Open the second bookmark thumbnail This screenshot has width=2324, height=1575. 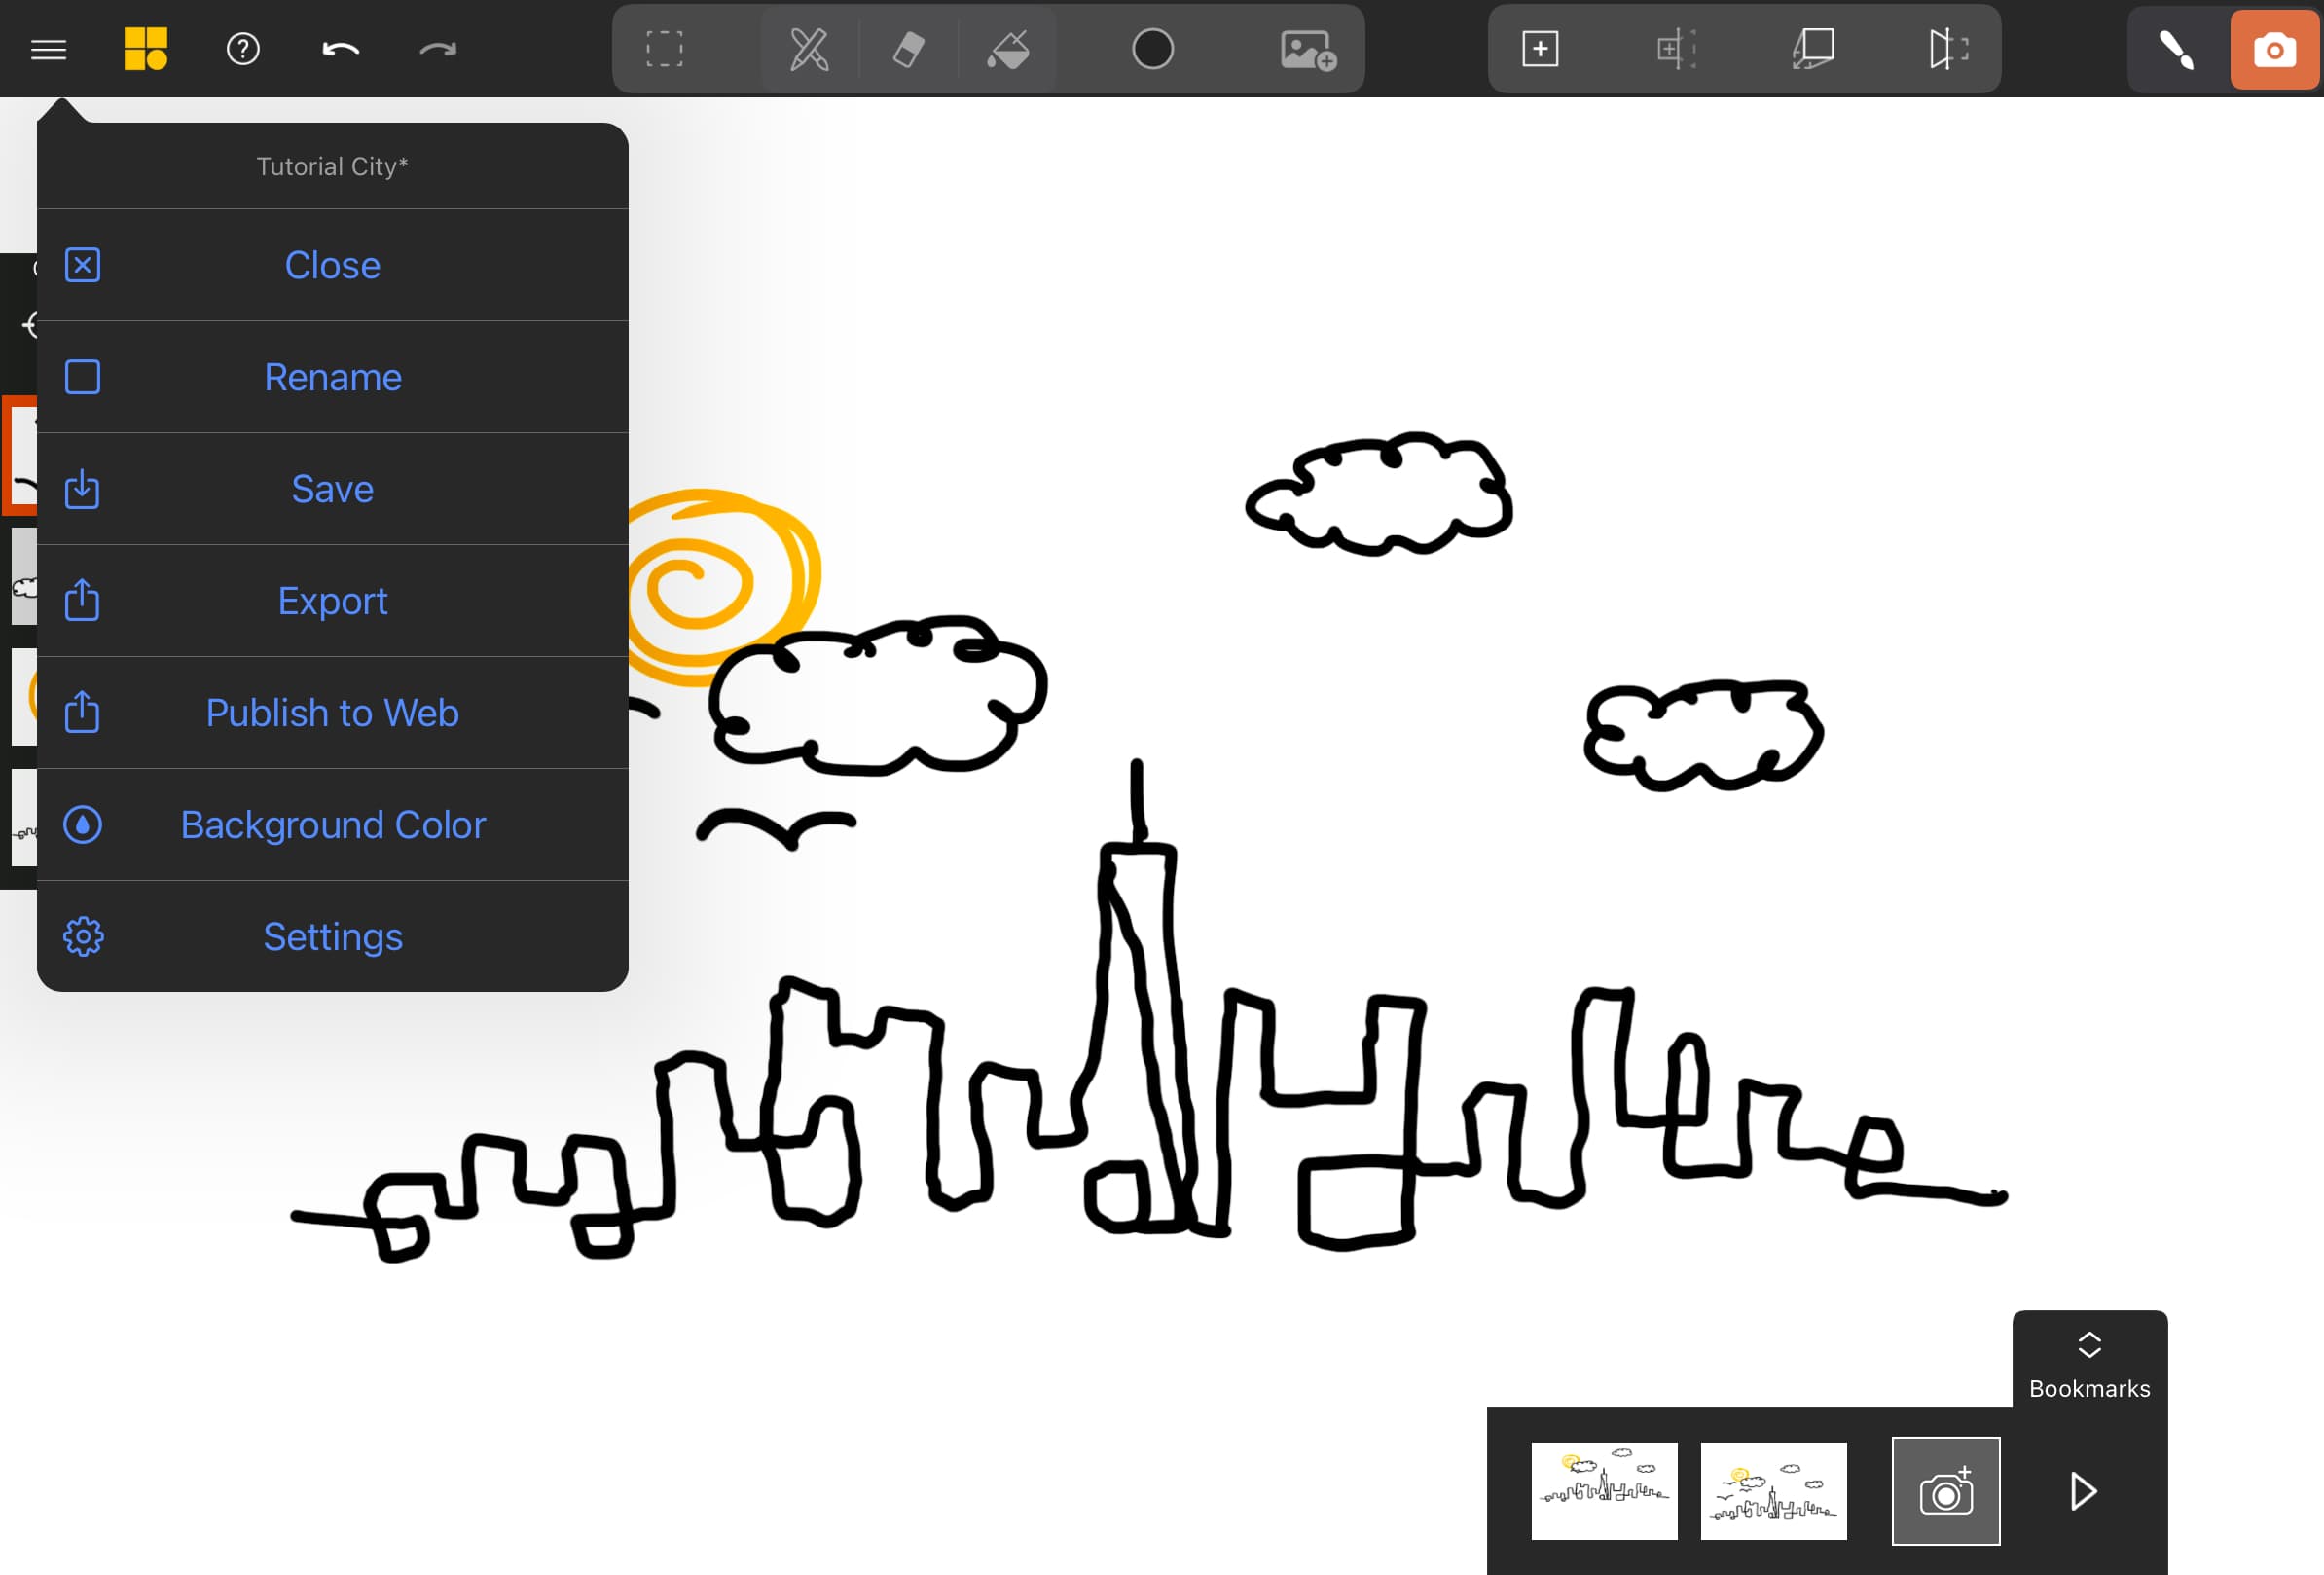[1773, 1491]
